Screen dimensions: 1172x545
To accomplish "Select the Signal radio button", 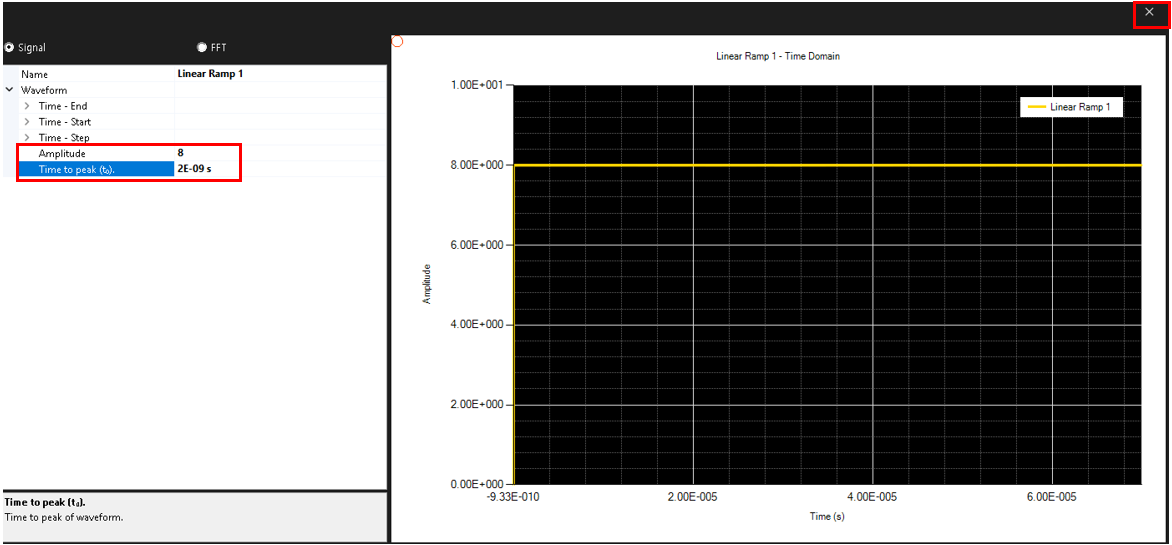I will pyautogui.click(x=10, y=47).
